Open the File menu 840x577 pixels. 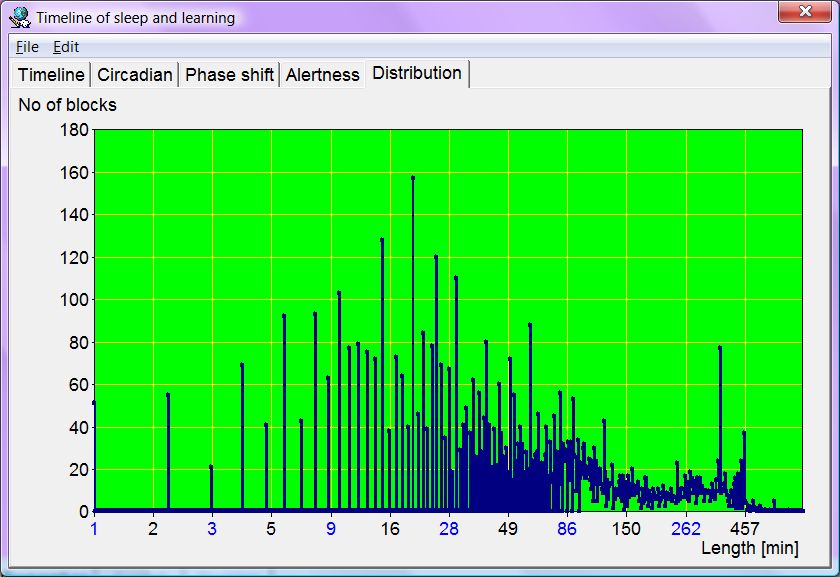(x=27, y=47)
